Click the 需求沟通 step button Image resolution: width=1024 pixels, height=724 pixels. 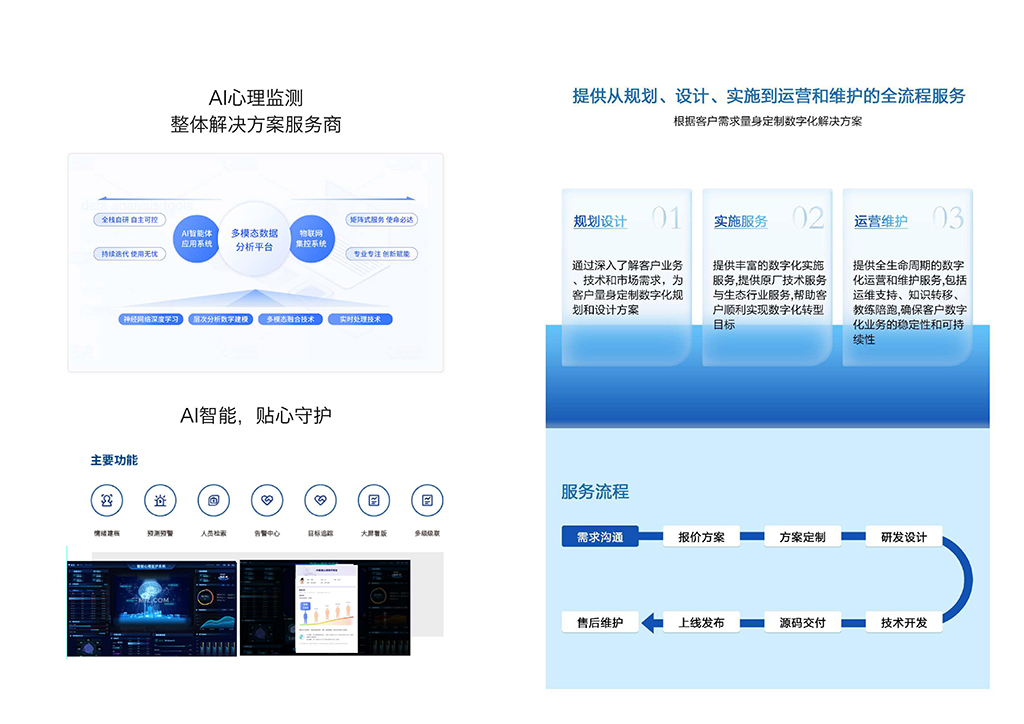(x=600, y=537)
